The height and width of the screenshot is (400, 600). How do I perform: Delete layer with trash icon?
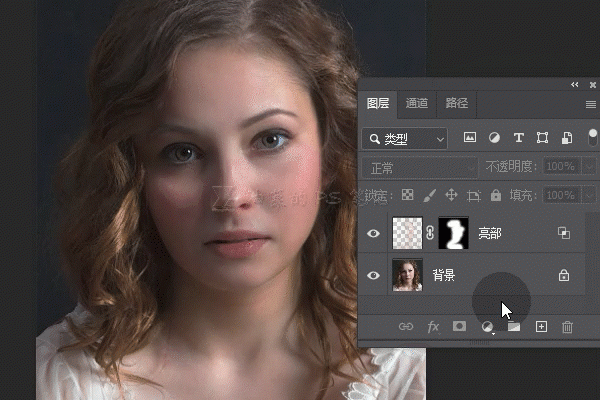click(x=567, y=327)
